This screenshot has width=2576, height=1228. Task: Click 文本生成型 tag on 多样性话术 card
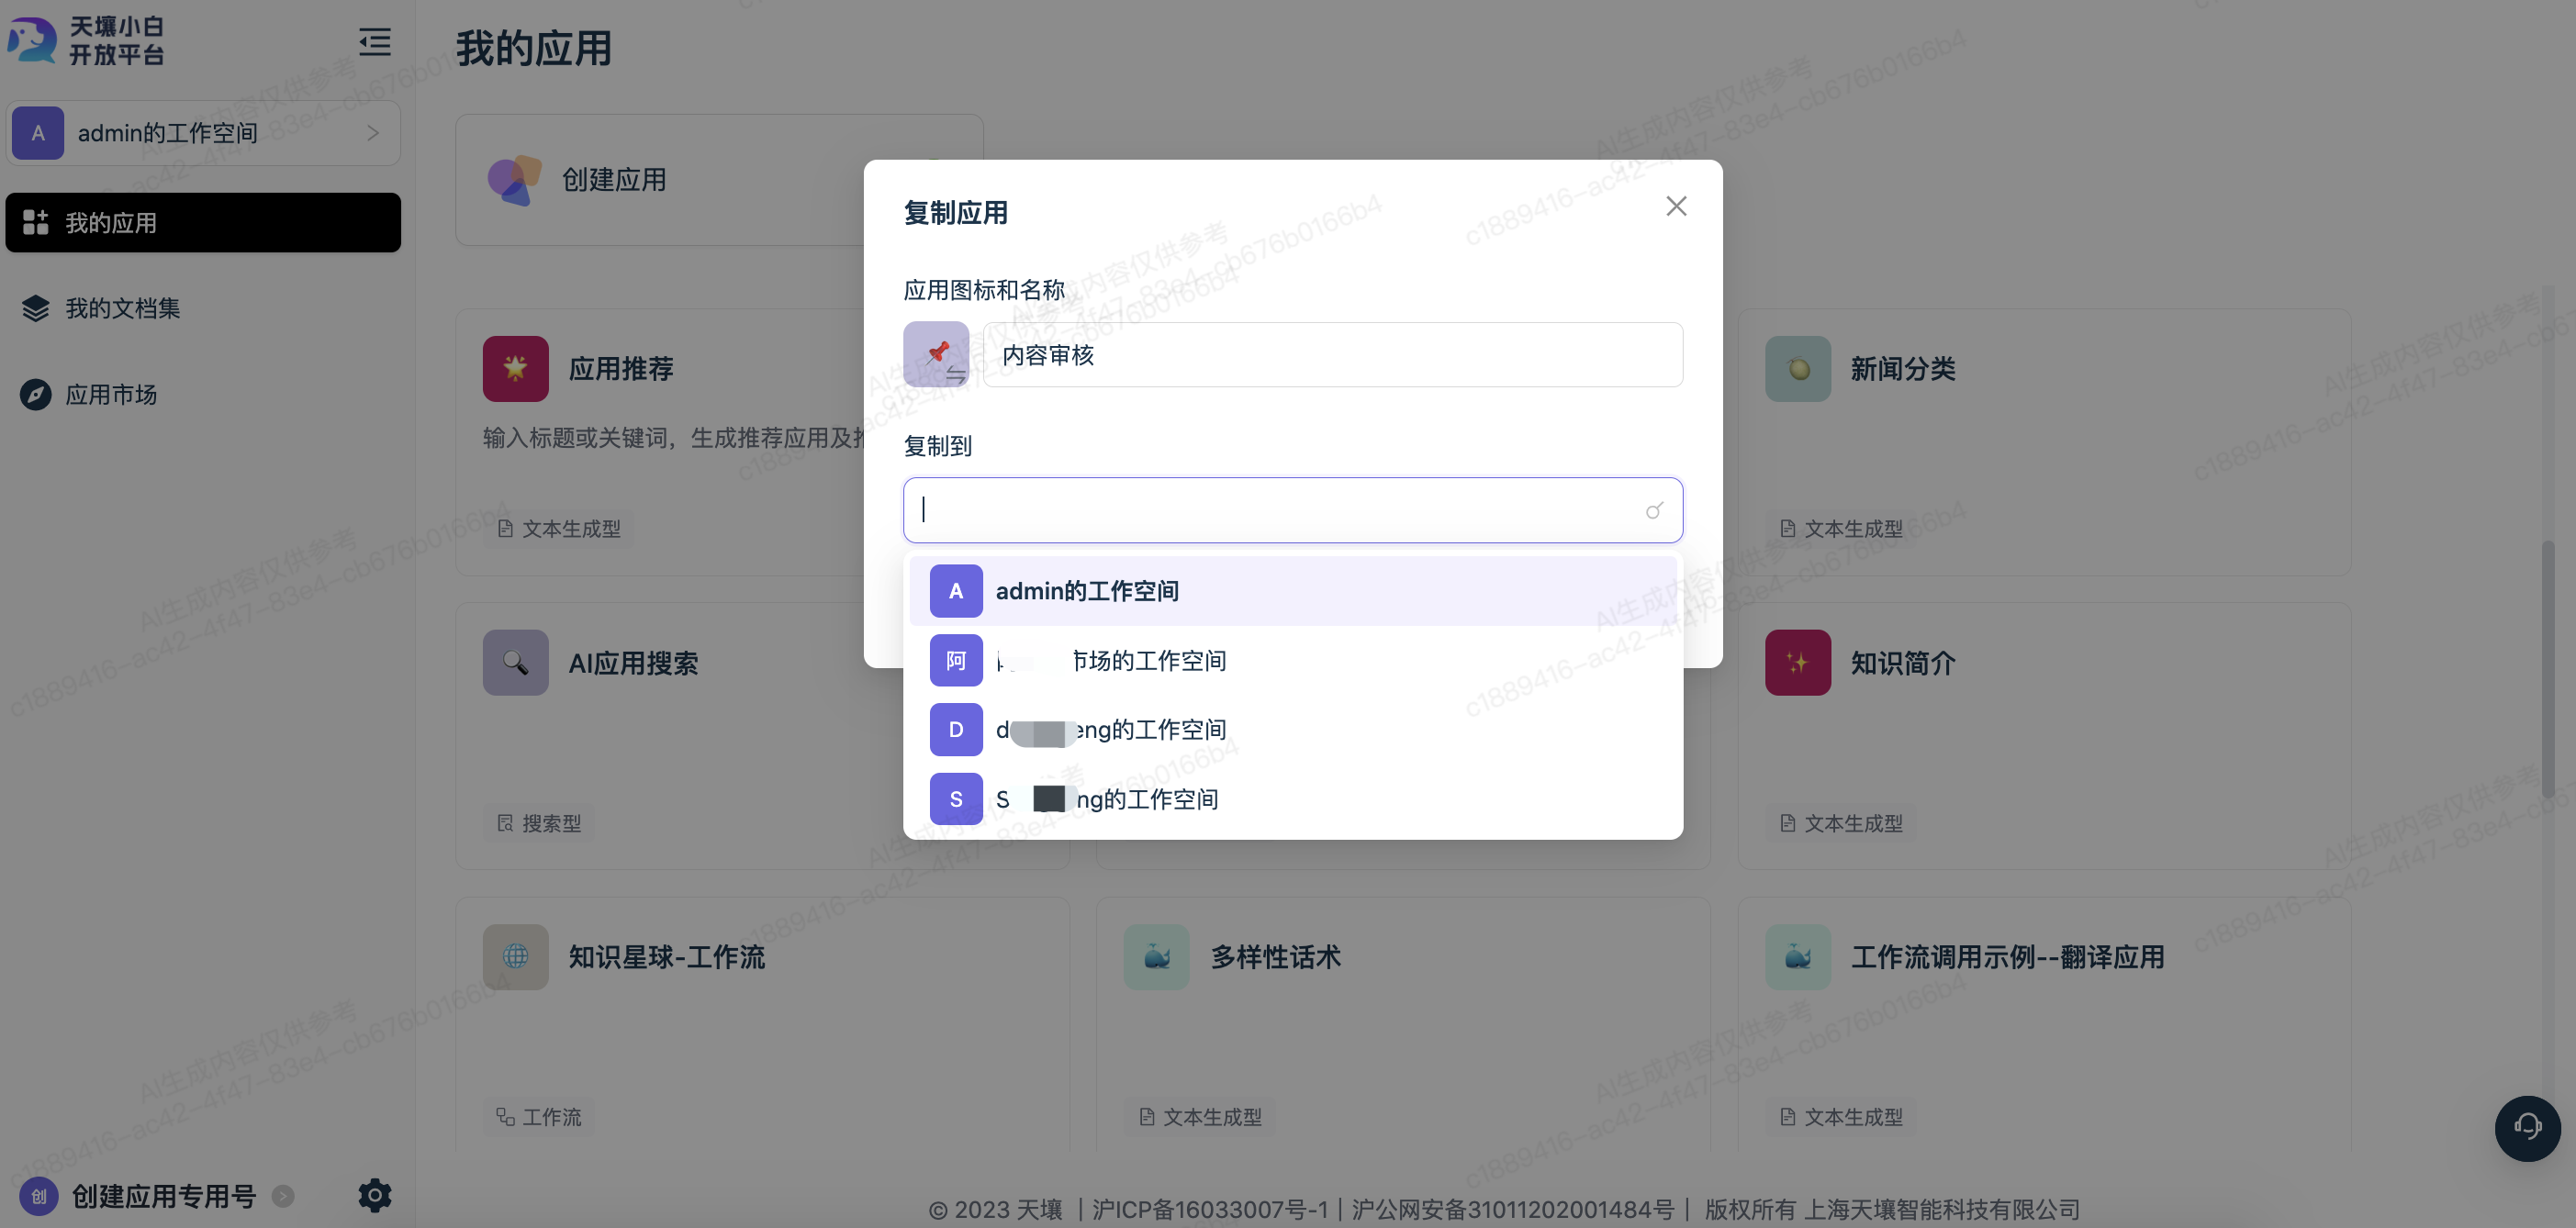click(1200, 1116)
